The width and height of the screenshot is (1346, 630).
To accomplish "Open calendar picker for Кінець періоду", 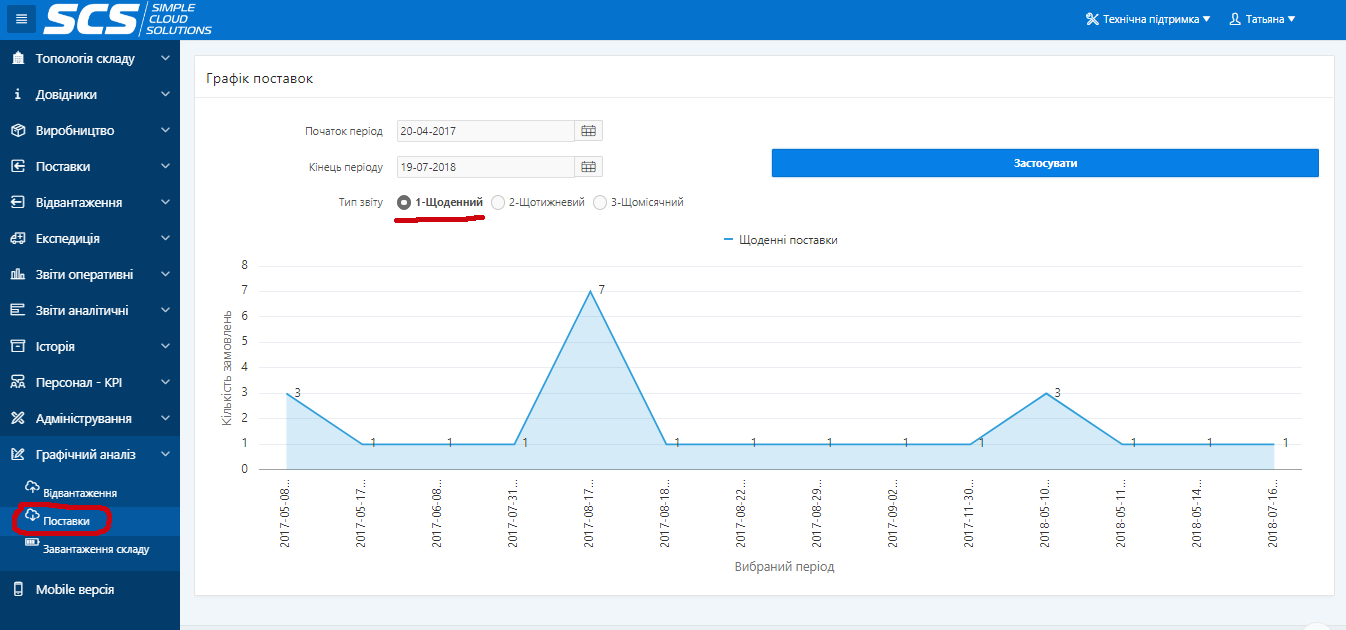I will click(588, 167).
